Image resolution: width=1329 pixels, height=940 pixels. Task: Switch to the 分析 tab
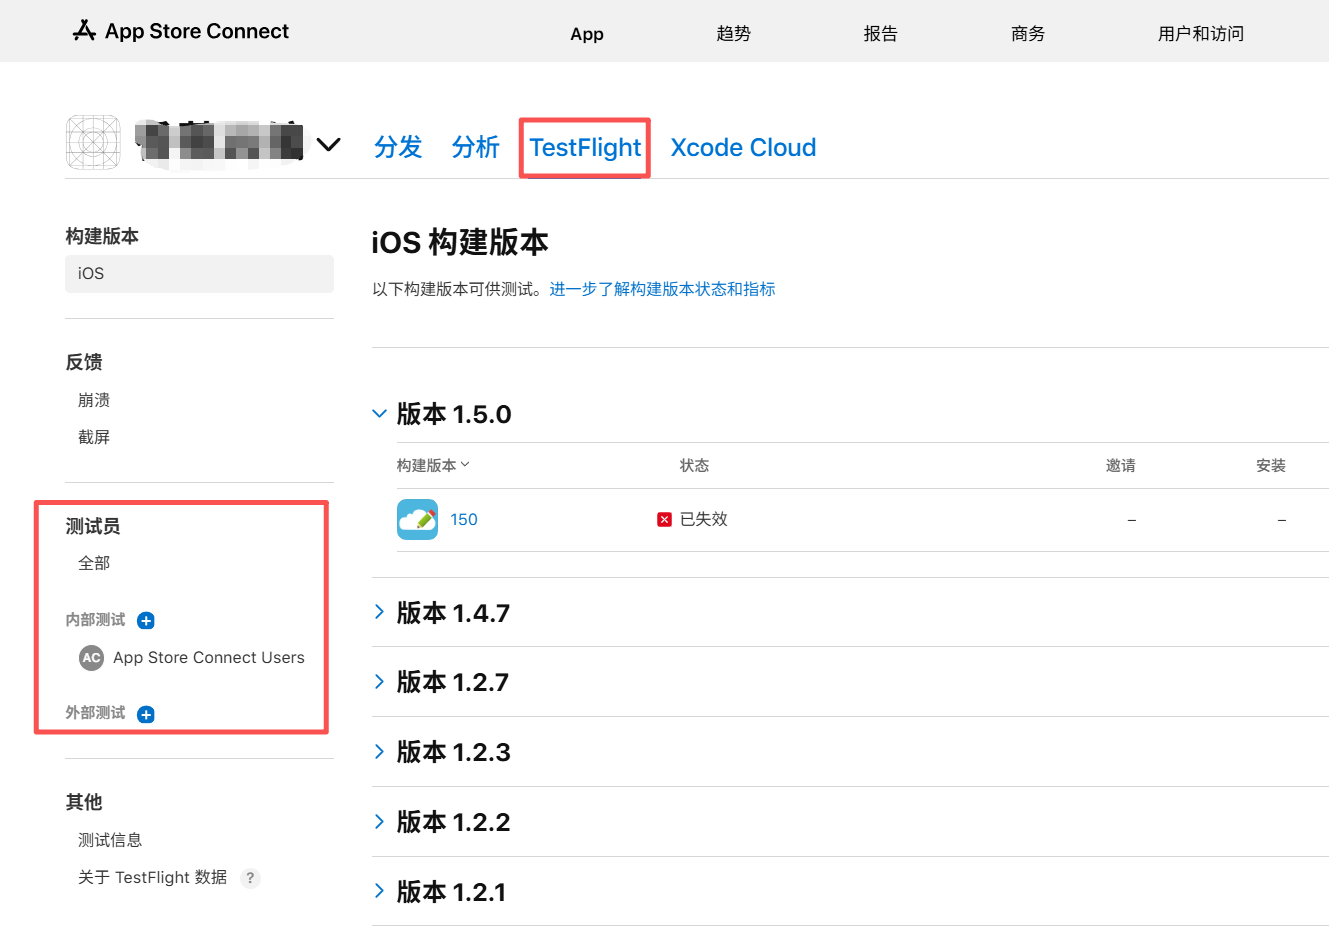tap(475, 147)
